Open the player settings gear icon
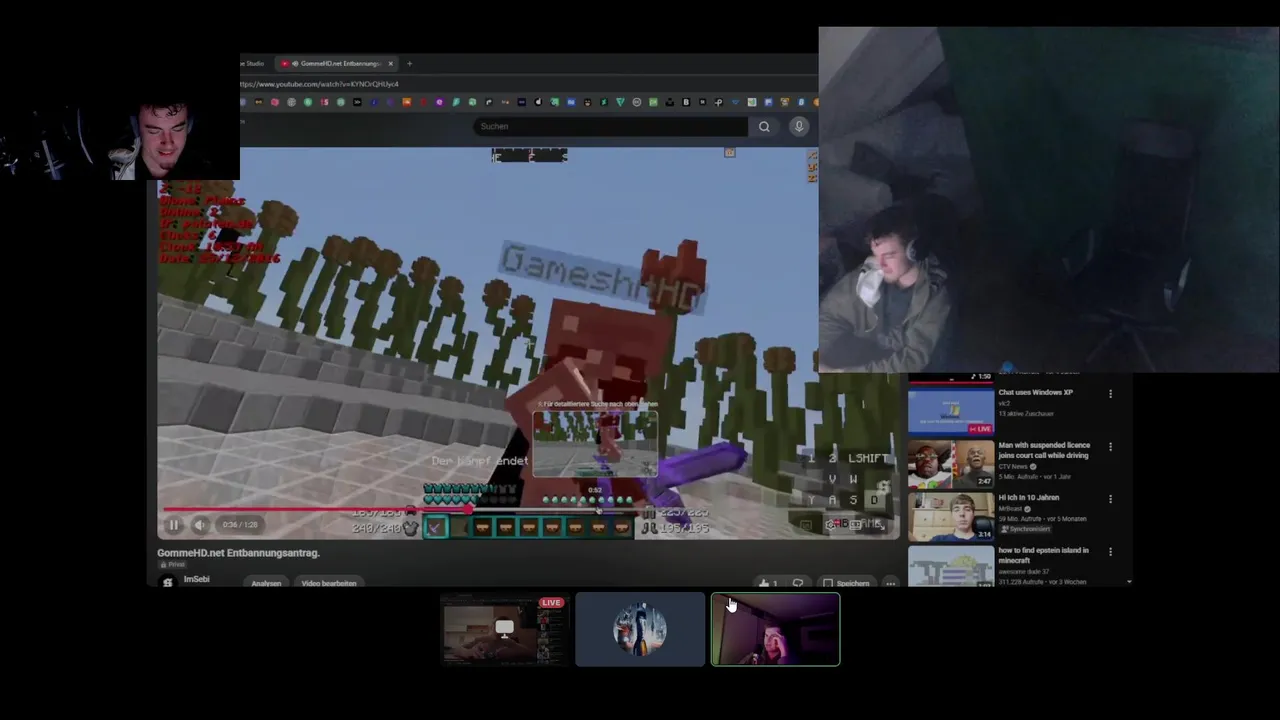The image size is (1280, 720). coord(830,524)
